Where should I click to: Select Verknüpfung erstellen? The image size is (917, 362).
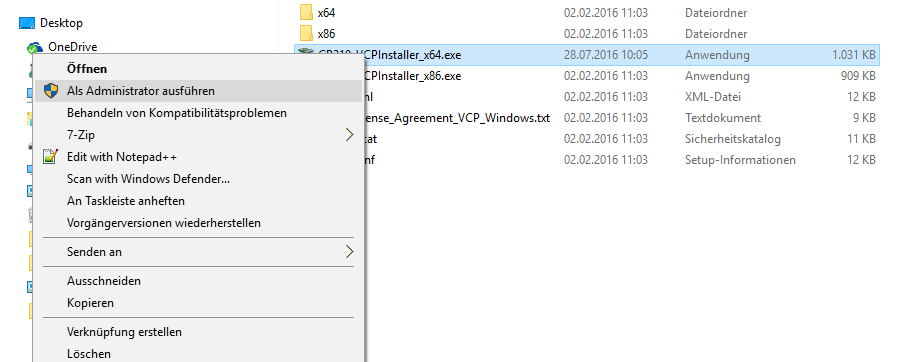125,332
